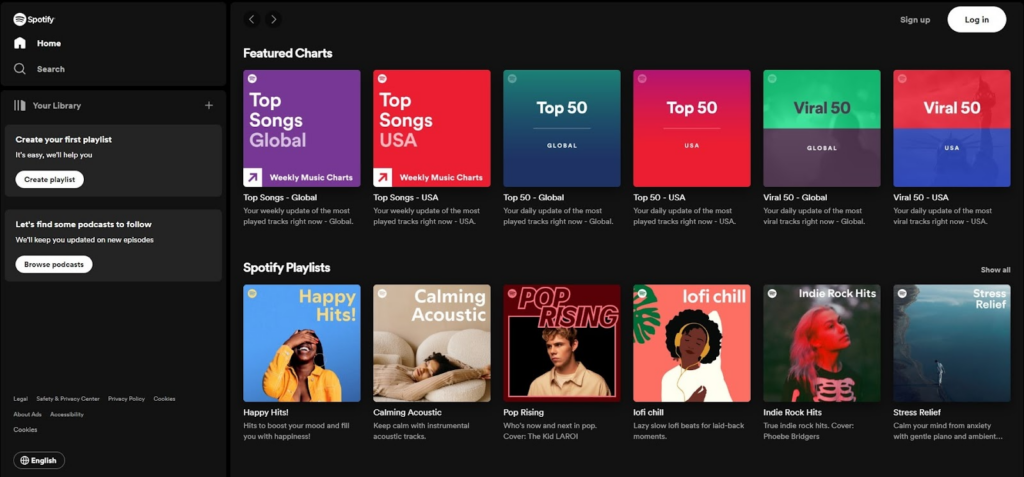Open the Safety & Privacy Center link

pos(68,399)
